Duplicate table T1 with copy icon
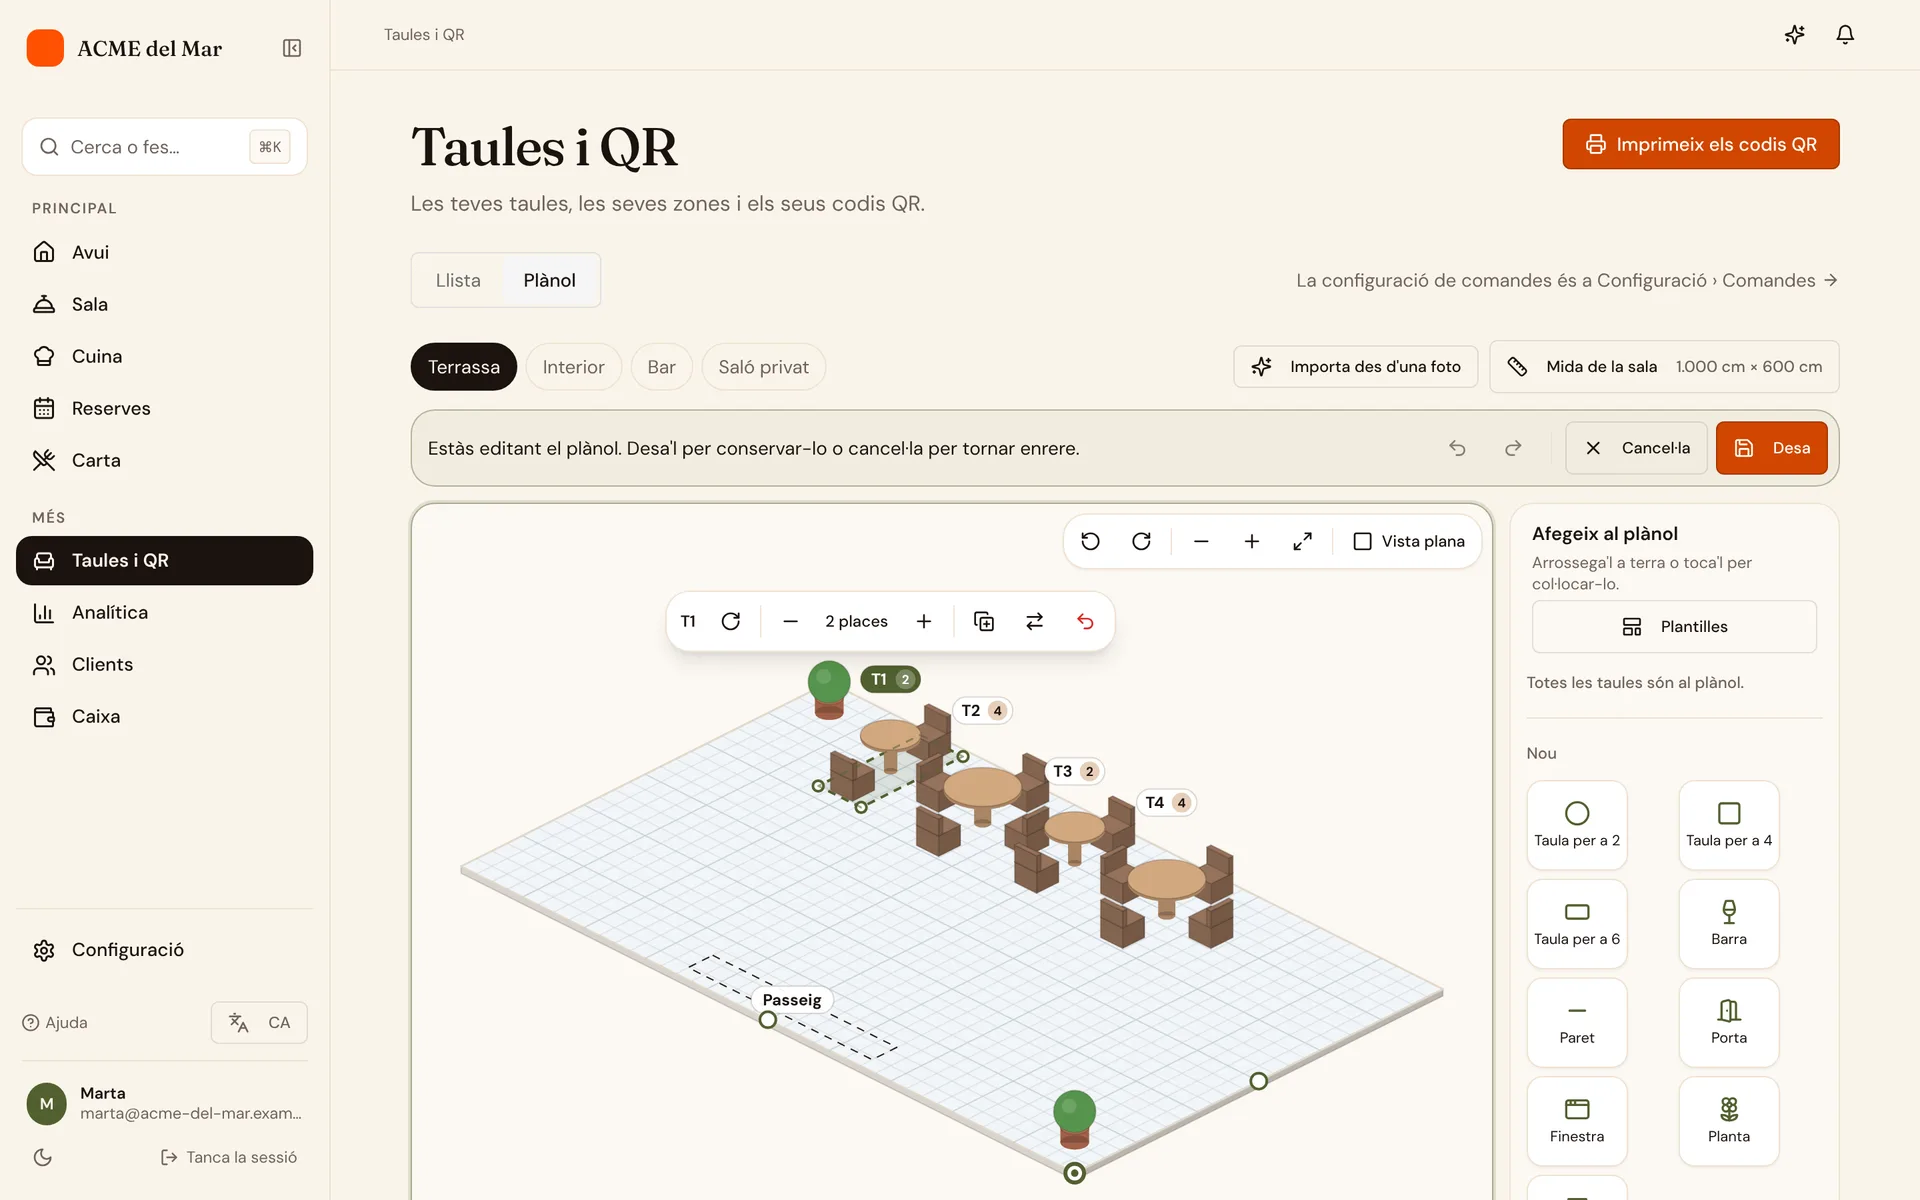1920x1200 pixels. [984, 621]
